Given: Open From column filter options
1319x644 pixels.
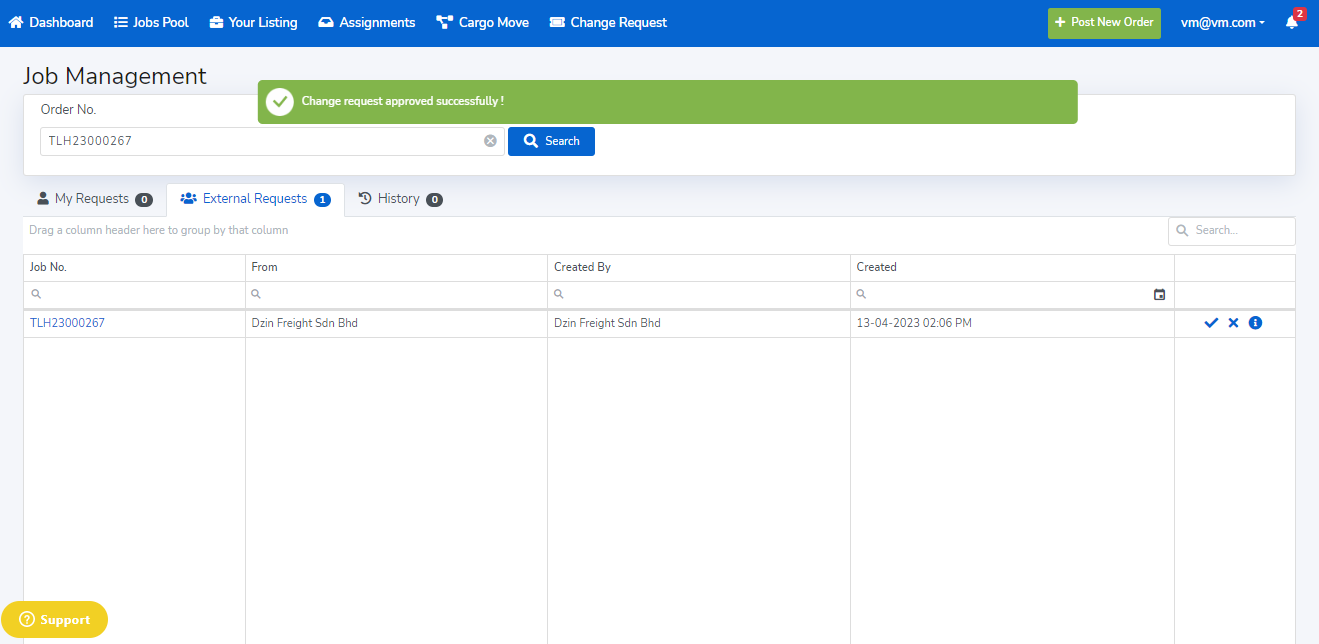Looking at the screenshot, I should click(256, 295).
